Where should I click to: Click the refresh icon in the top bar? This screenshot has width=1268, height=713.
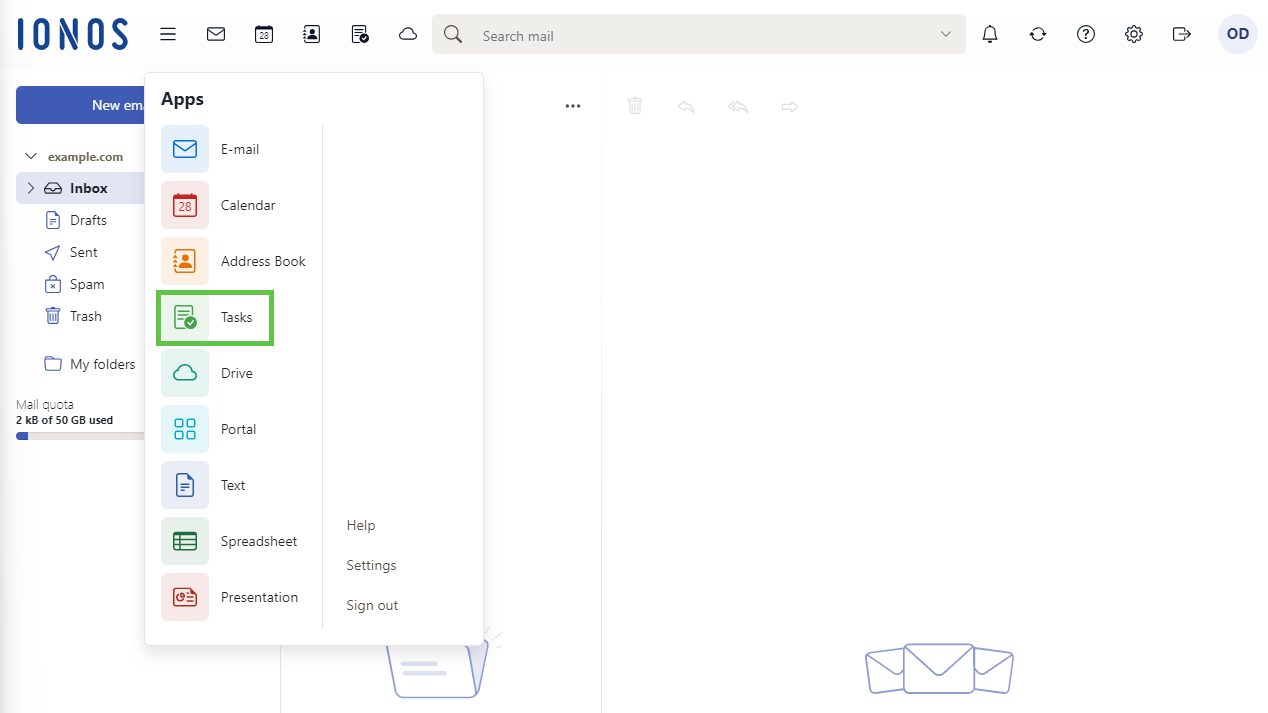(x=1038, y=33)
